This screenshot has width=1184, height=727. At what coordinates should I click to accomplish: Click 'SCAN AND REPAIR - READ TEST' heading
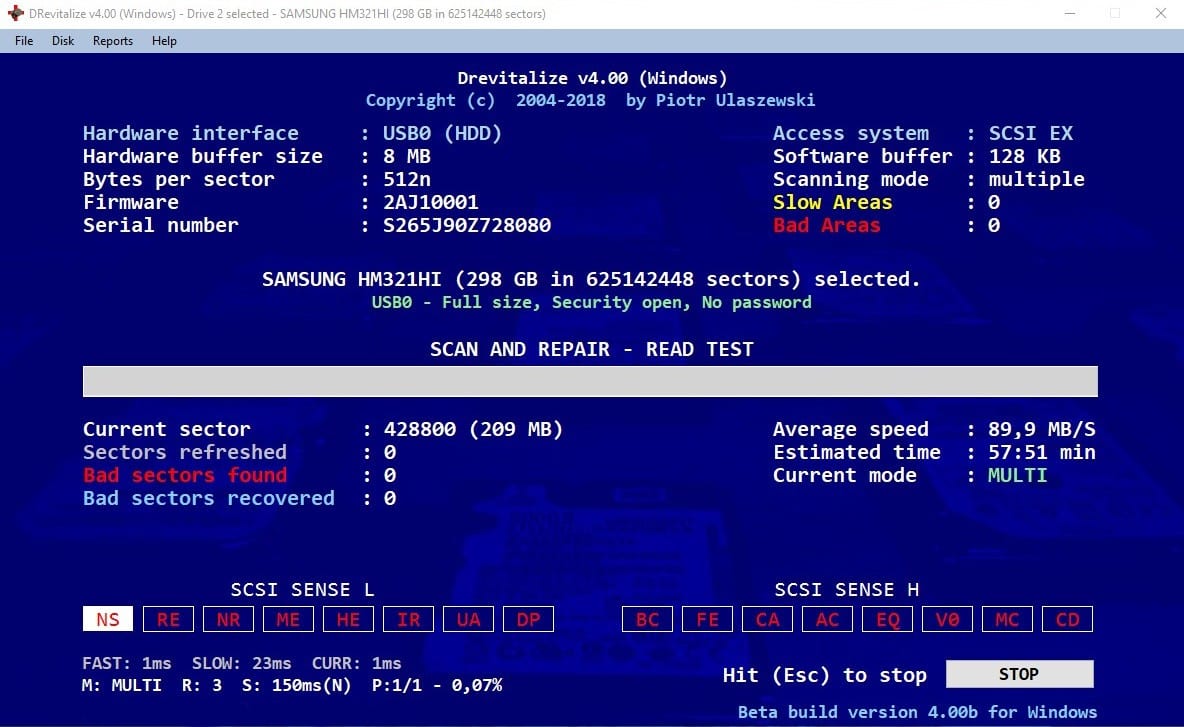click(x=591, y=349)
